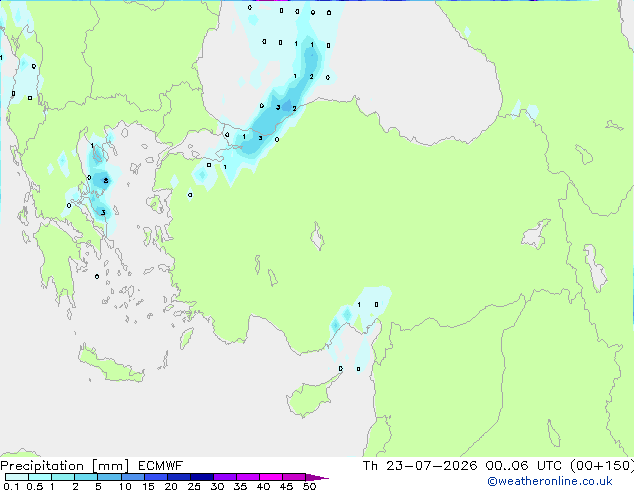Select the 20 mm legend color swatch
Image resolution: width=634 pixels, height=490 pixels.
click(179, 477)
